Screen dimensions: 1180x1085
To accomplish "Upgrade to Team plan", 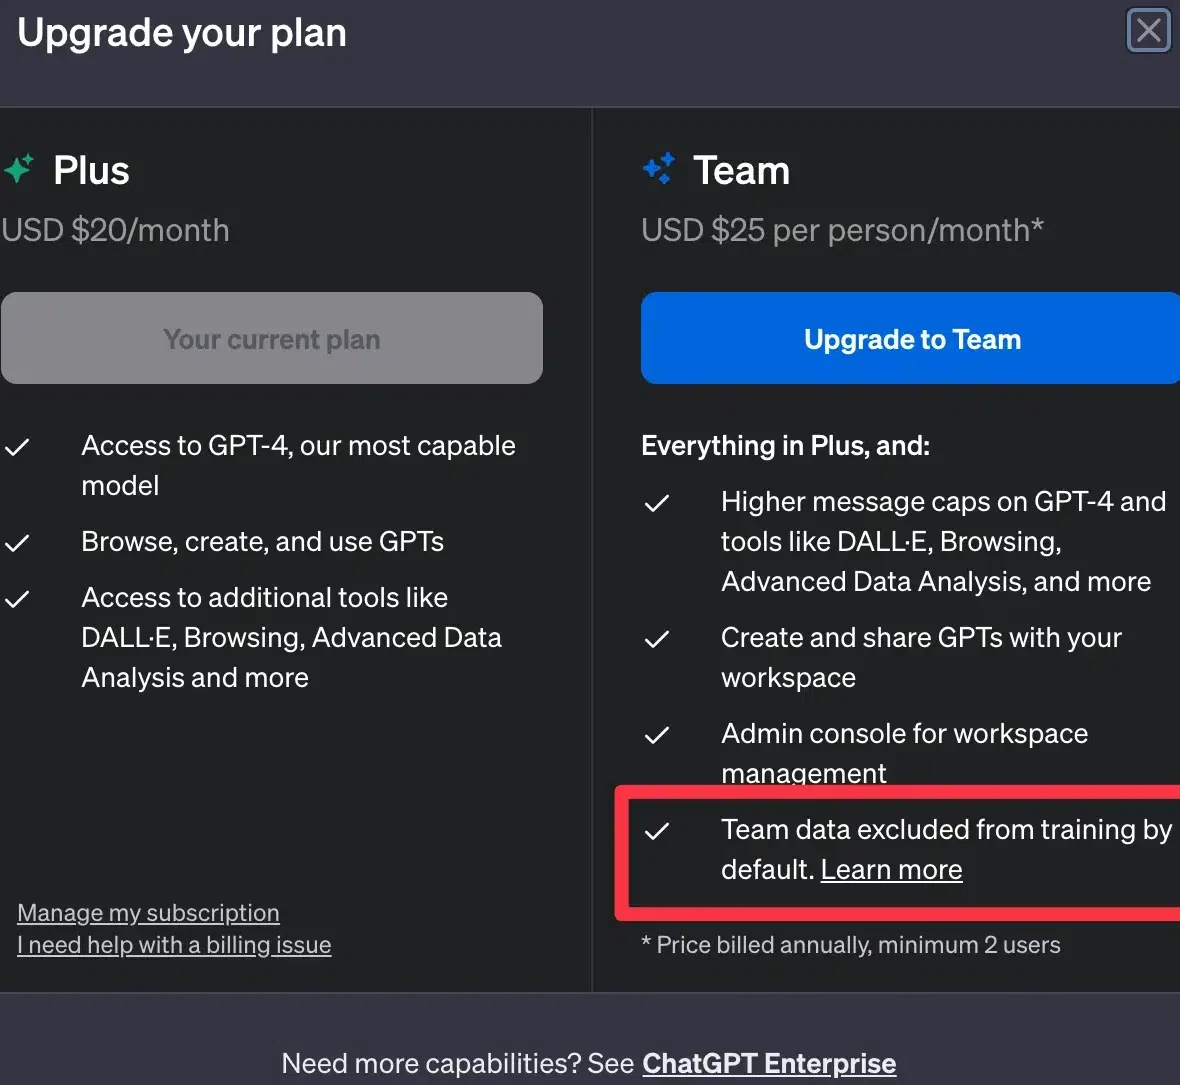I will pos(911,339).
